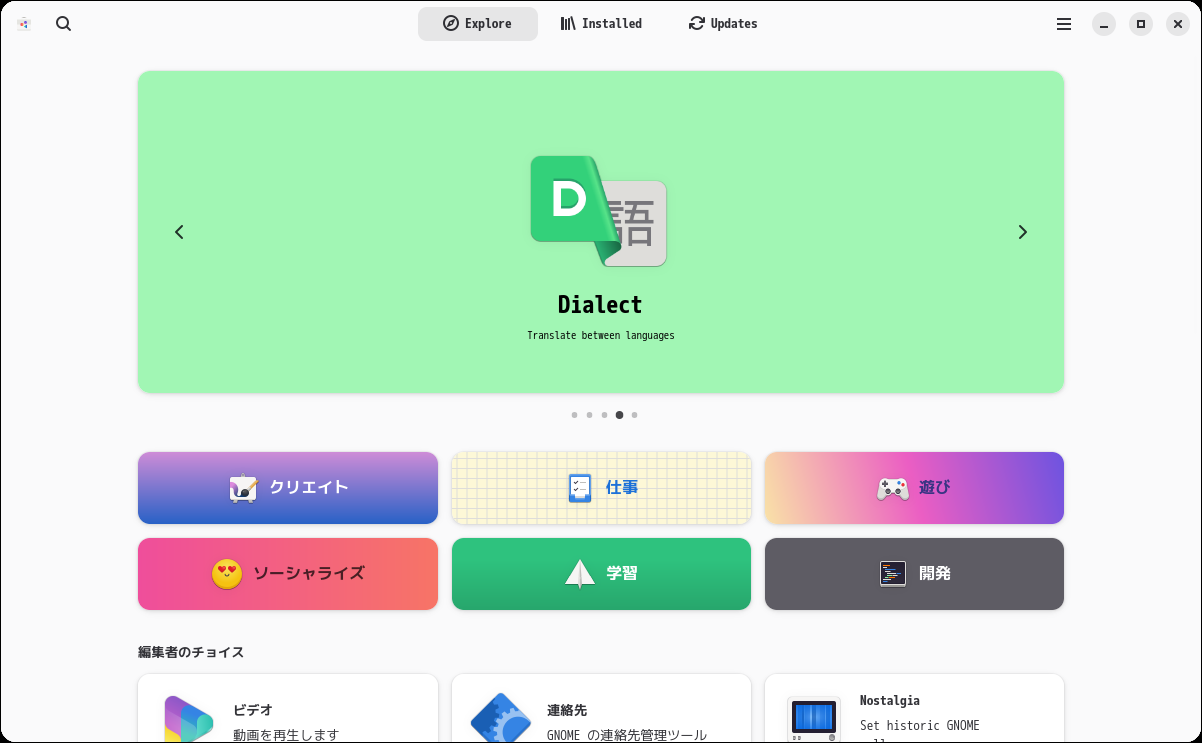The image size is (1202, 743).
Task: Click the 連絡先 app icon
Action: (501, 719)
